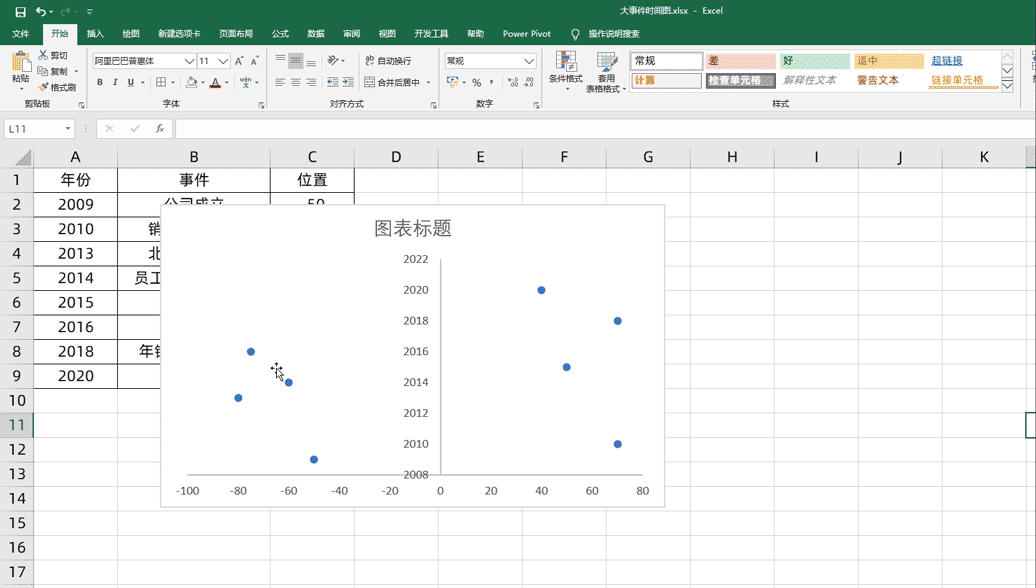The image size is (1036, 588).
Task: Click the font color A icon
Action: pyautogui.click(x=215, y=82)
